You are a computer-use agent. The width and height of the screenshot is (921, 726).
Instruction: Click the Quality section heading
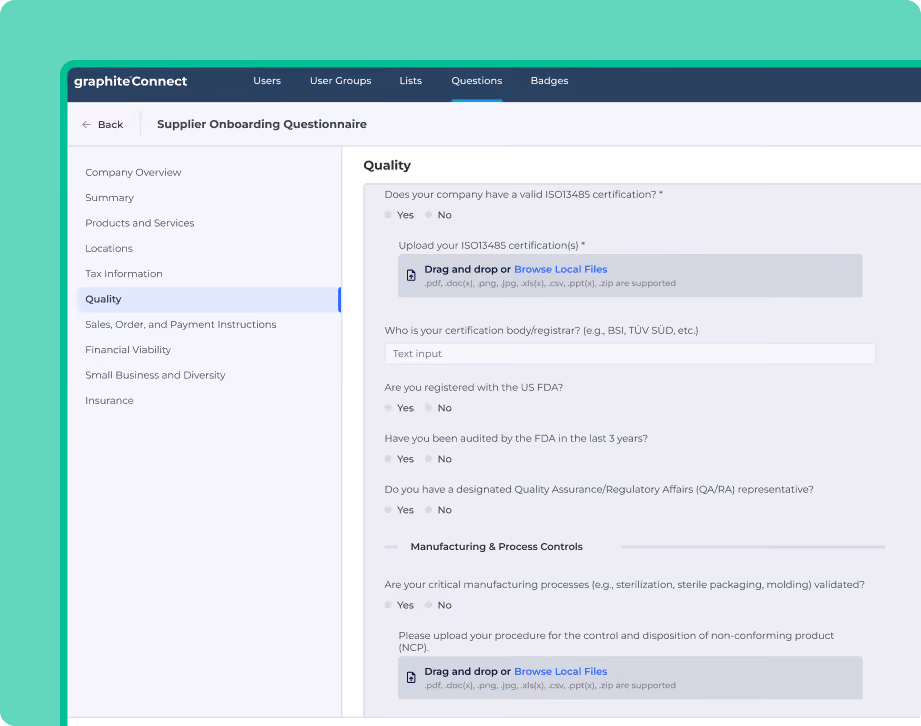pos(387,165)
